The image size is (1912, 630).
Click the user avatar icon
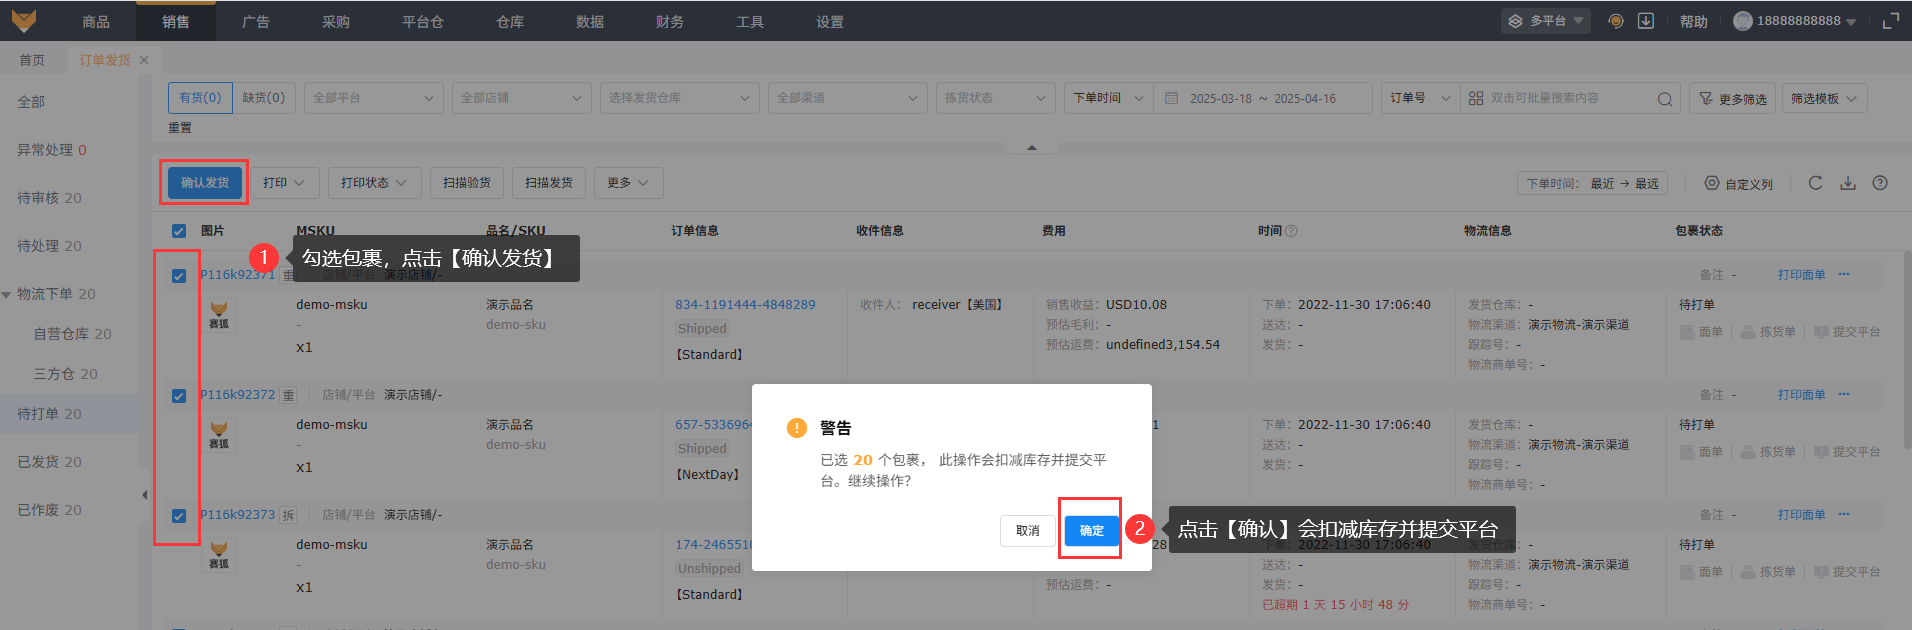pyautogui.click(x=1743, y=21)
